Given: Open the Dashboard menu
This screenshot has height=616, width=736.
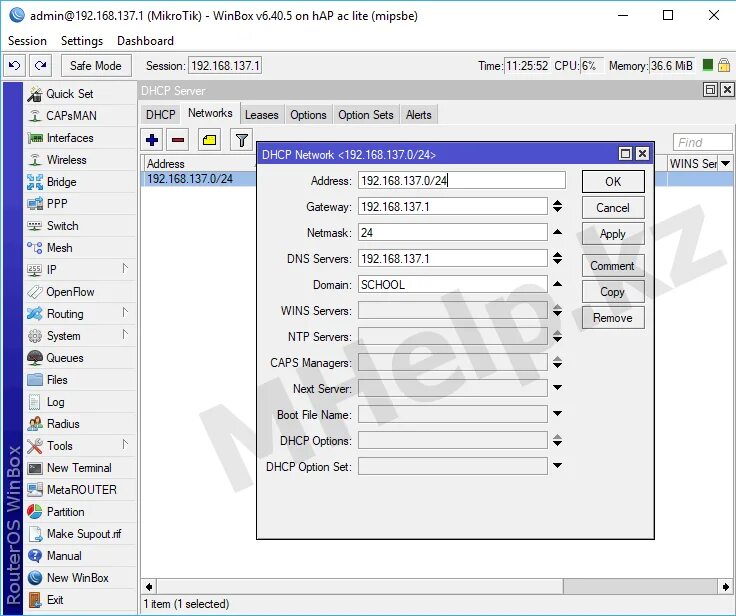Looking at the screenshot, I should [146, 41].
